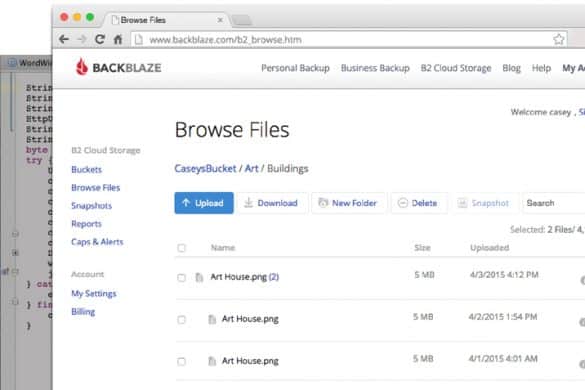The width and height of the screenshot is (585, 390).
Task: Click the New Folder button
Action: [x=348, y=203]
